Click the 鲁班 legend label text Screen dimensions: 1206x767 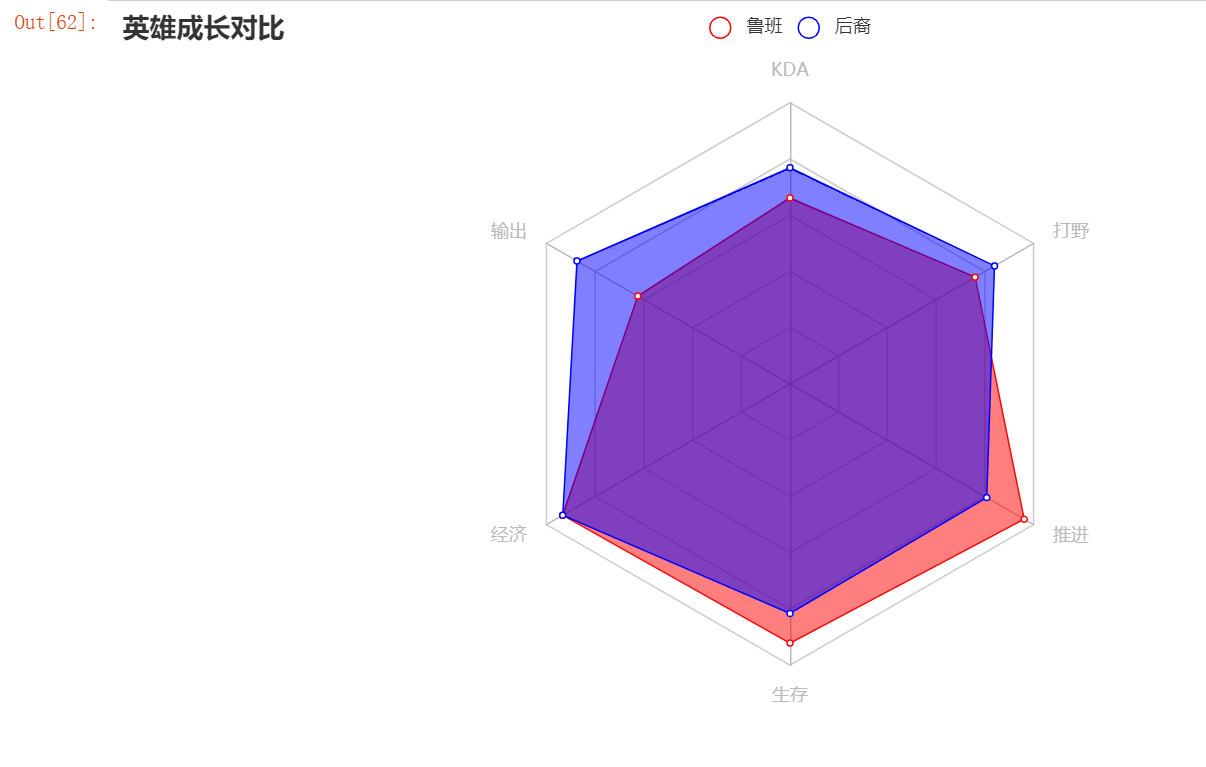pyautogui.click(x=765, y=27)
